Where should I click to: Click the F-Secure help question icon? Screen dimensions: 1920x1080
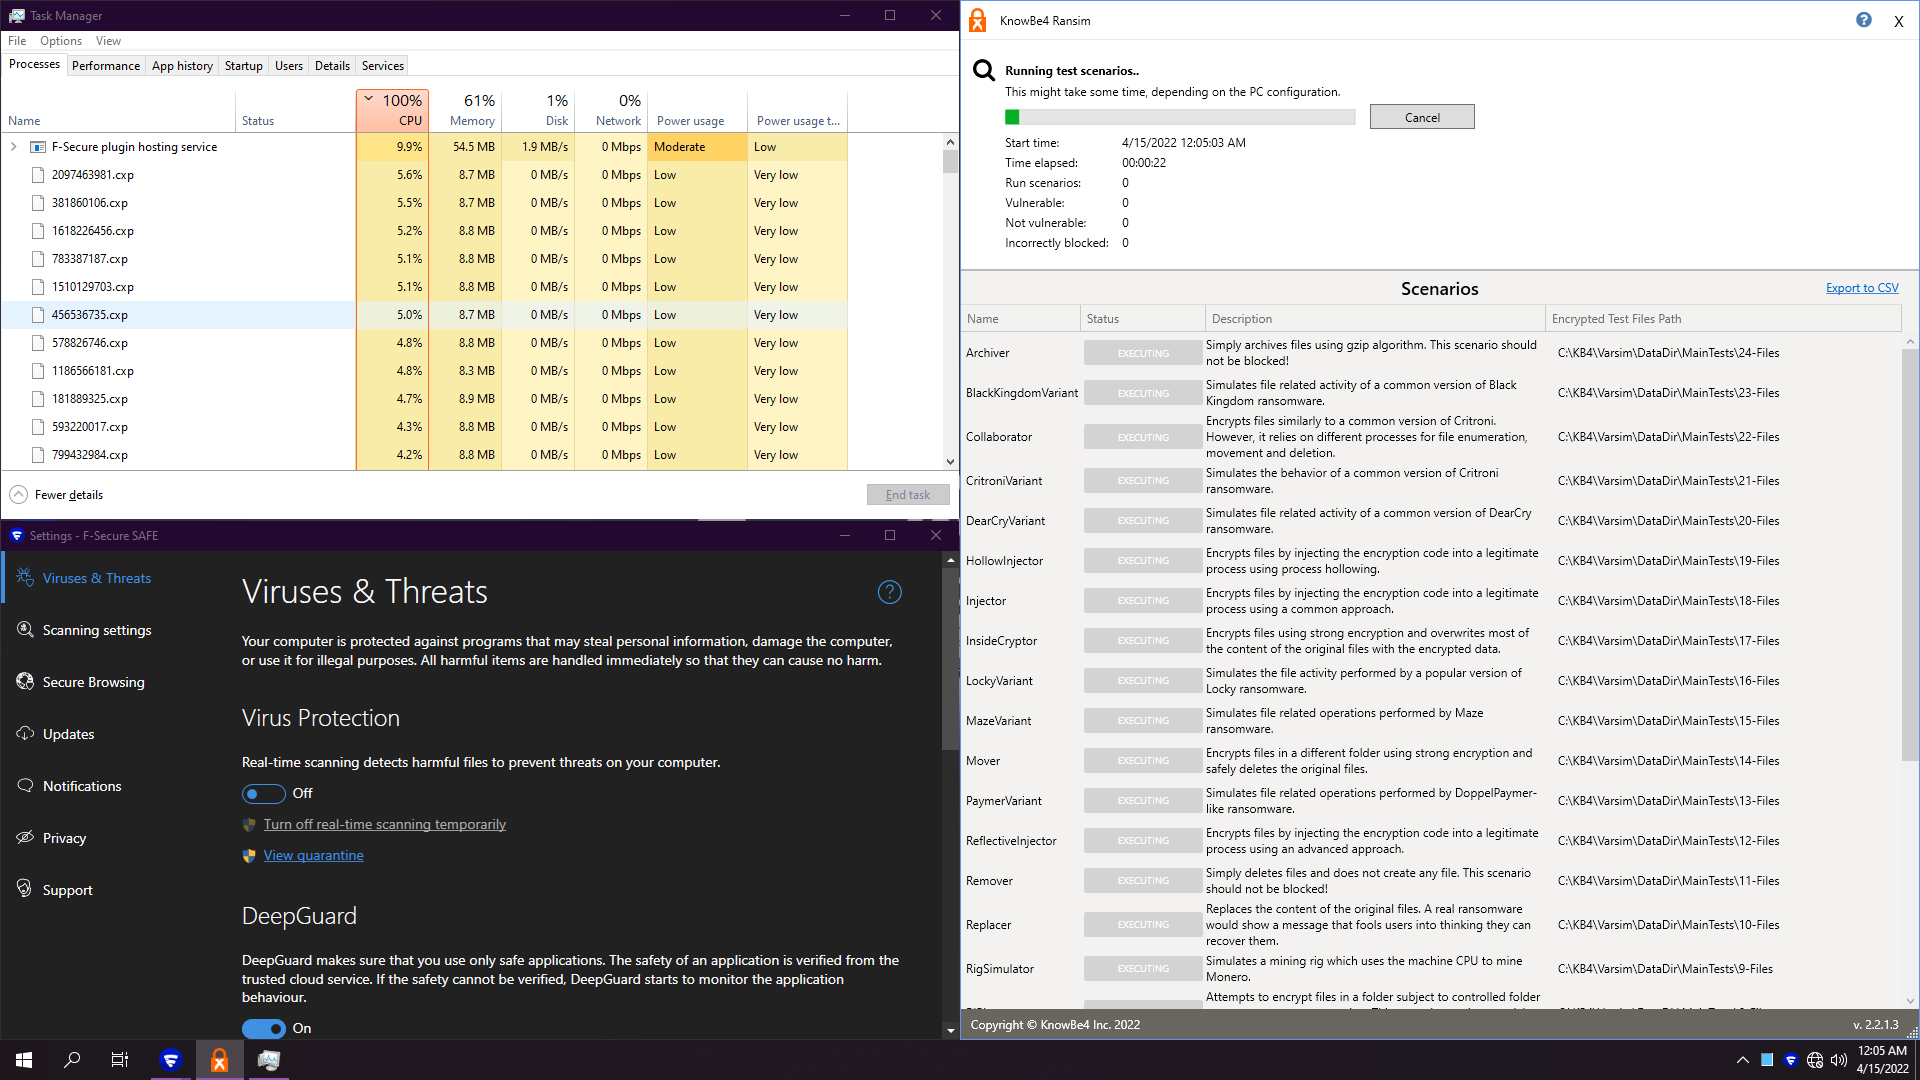coord(889,592)
